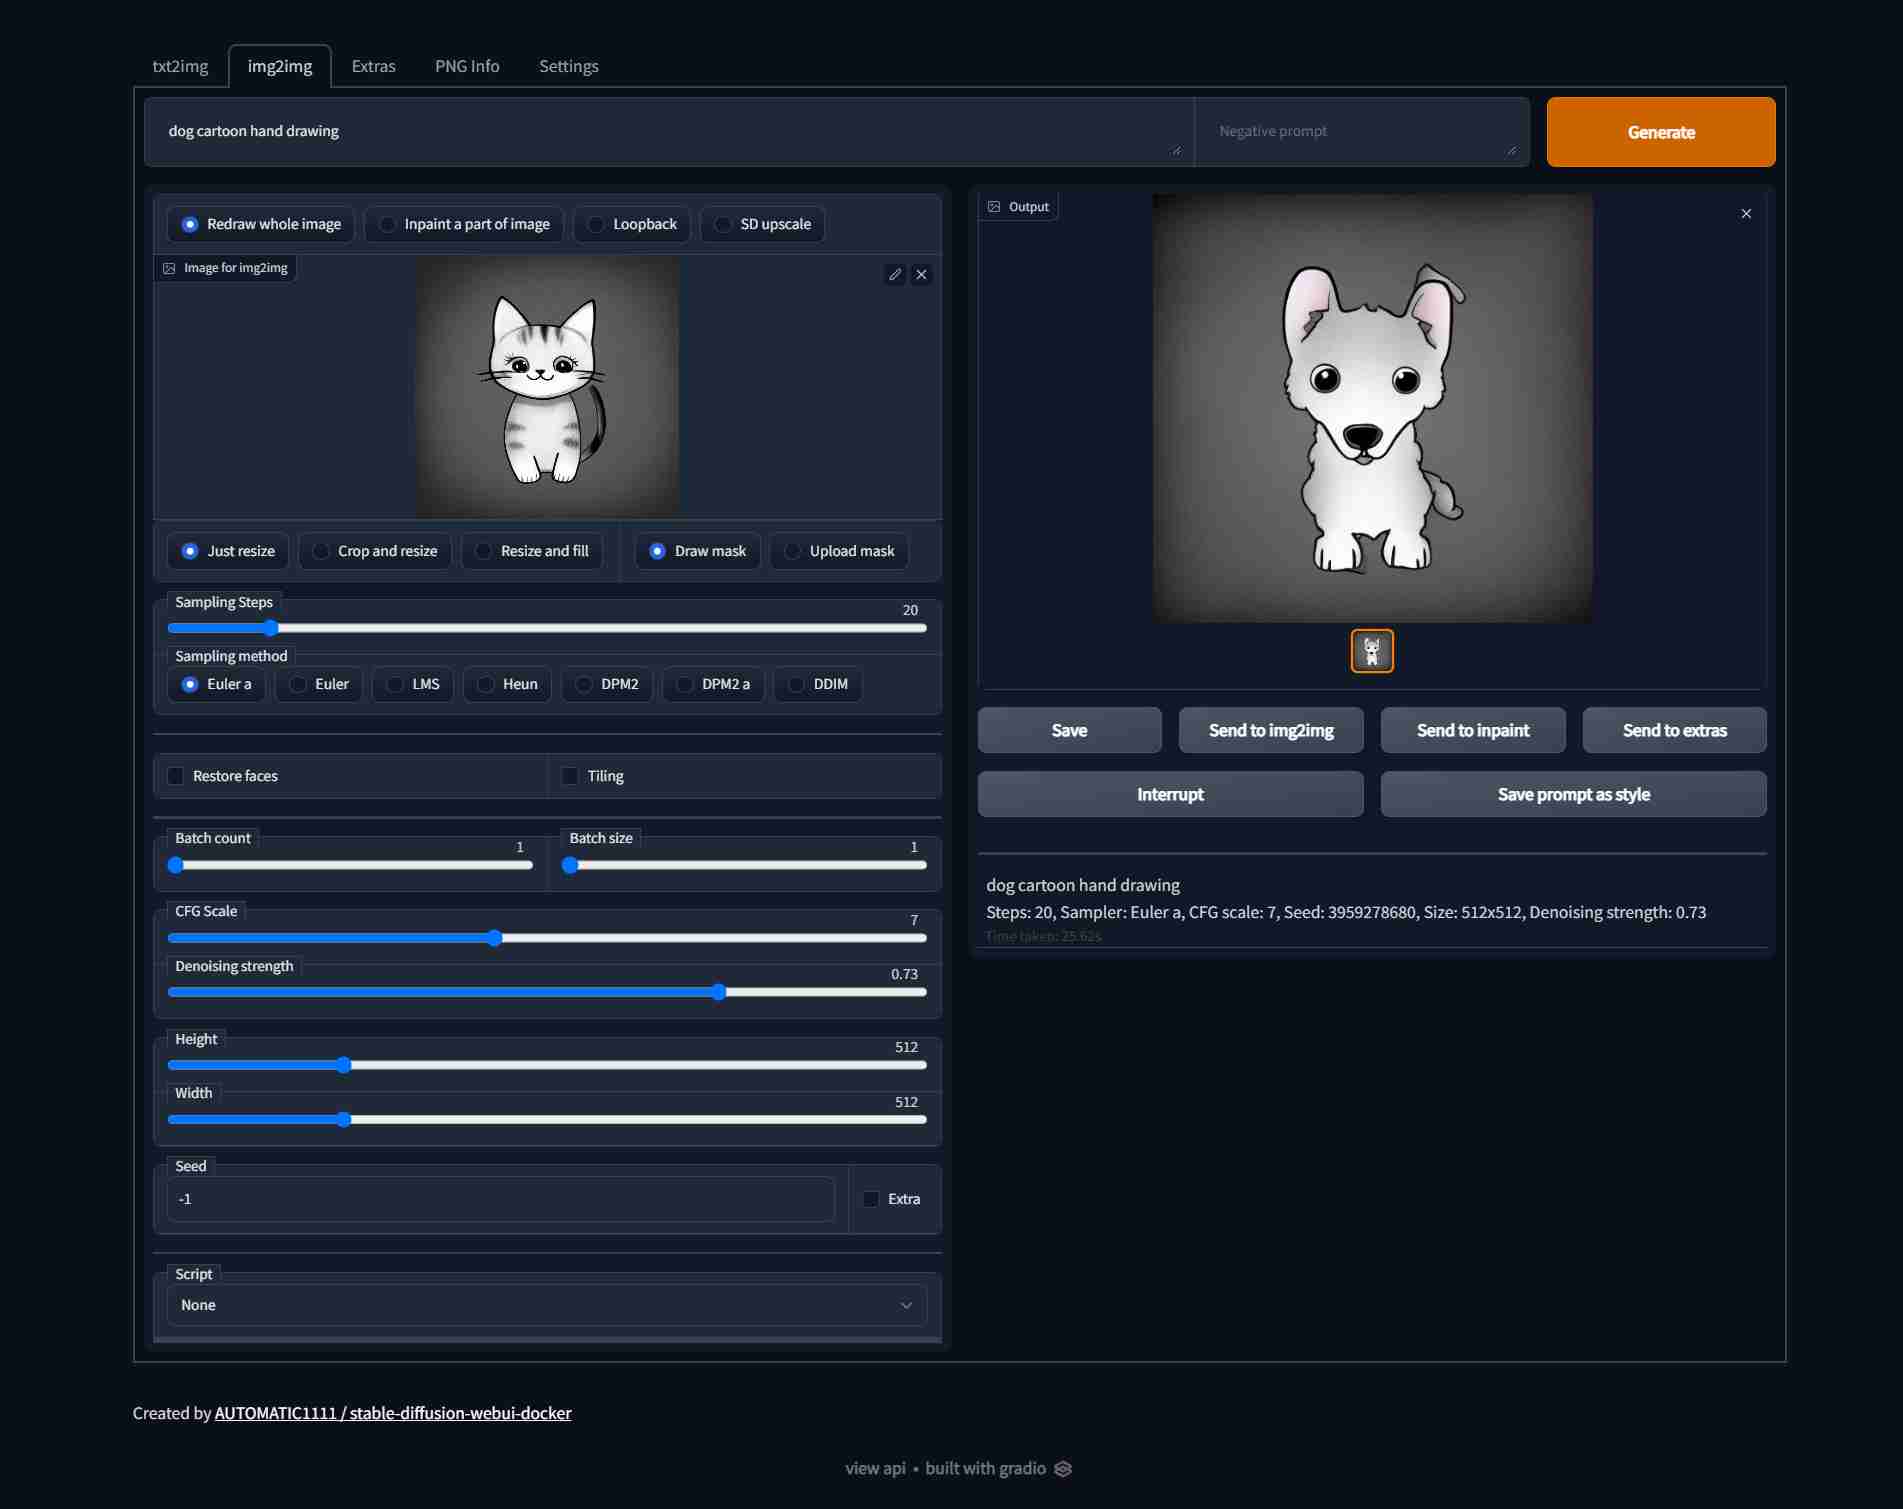The image size is (1903, 1509).
Task: Click the pencil edit icon on the img2img image
Action: 895,274
